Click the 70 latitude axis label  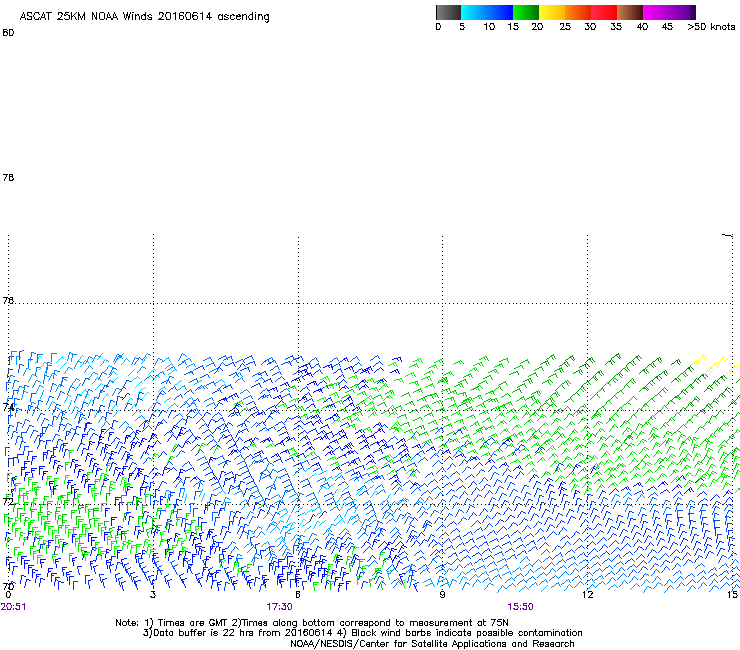point(8,586)
